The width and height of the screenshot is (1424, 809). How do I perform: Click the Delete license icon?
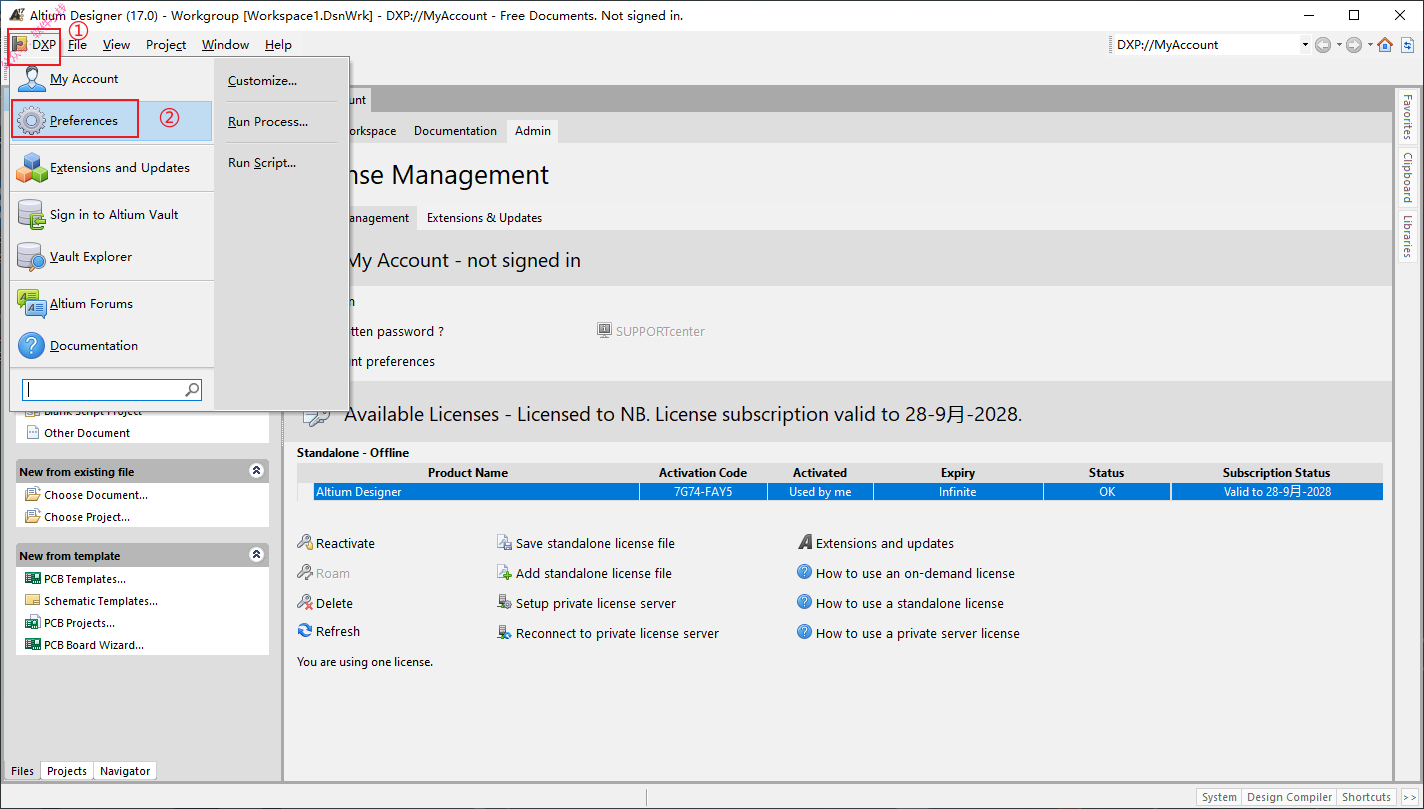coord(305,603)
